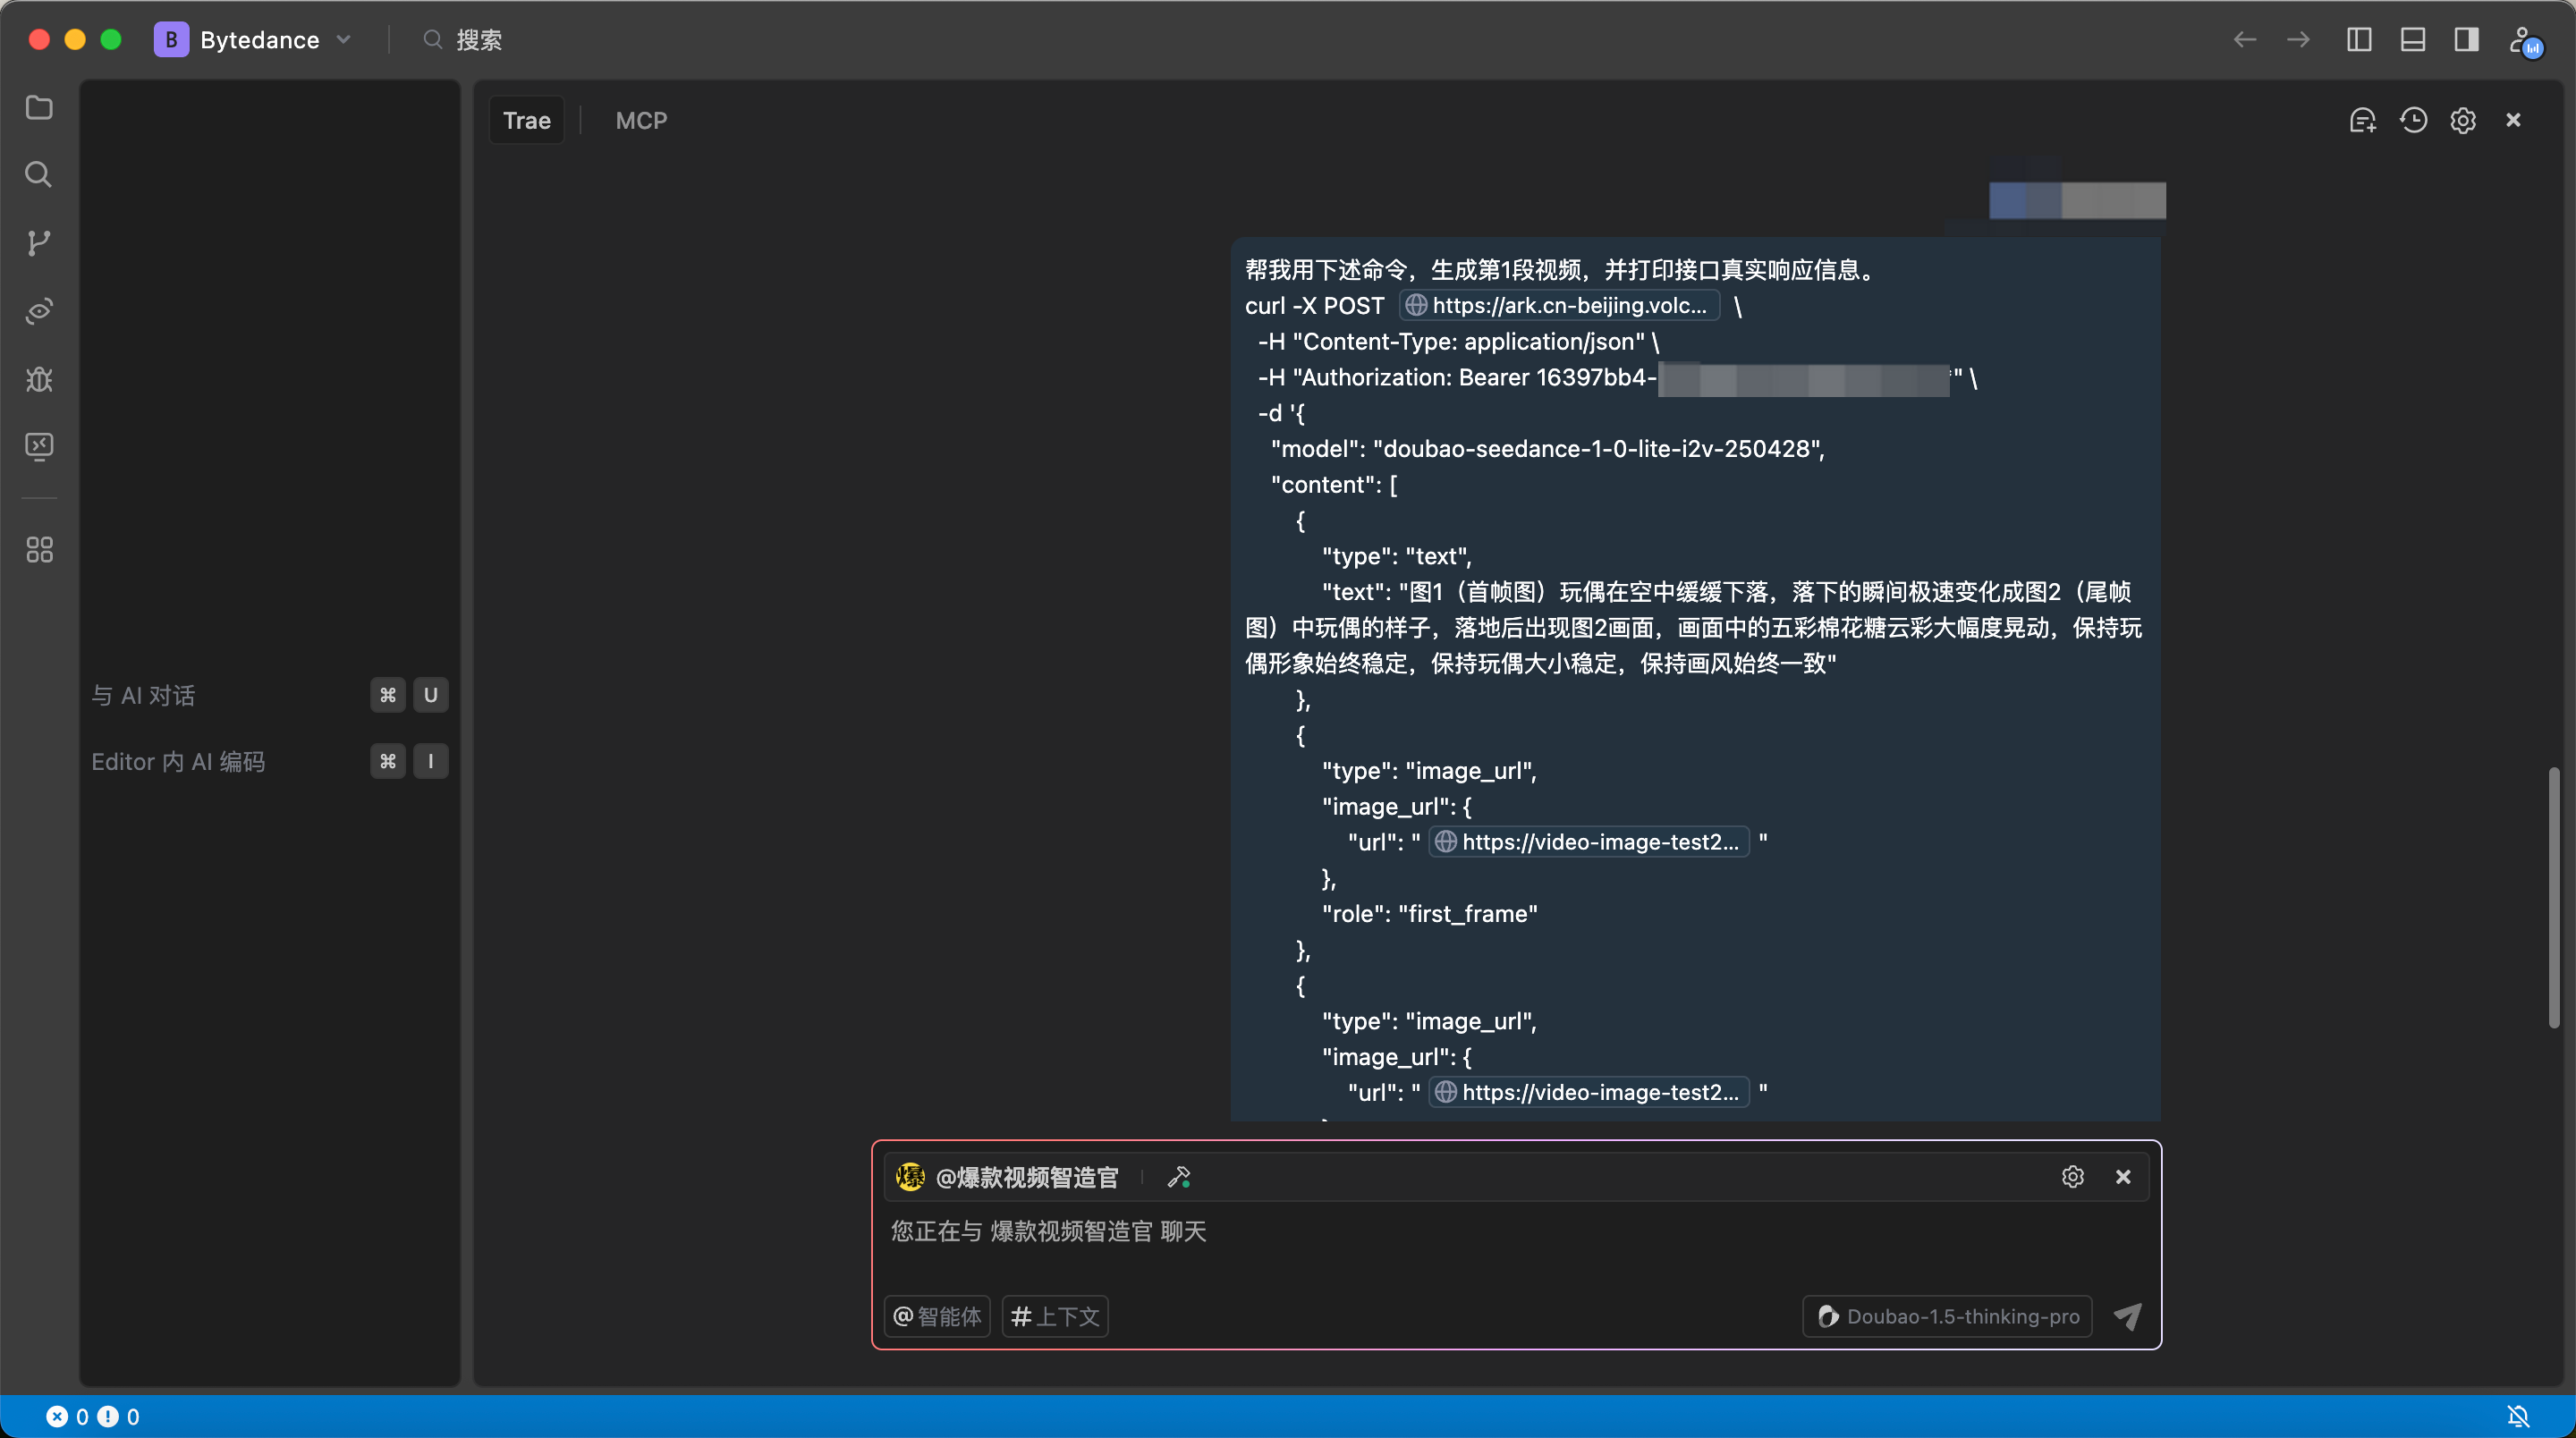Switch to the Trae tab
The width and height of the screenshot is (2576, 1438).
pos(527,120)
